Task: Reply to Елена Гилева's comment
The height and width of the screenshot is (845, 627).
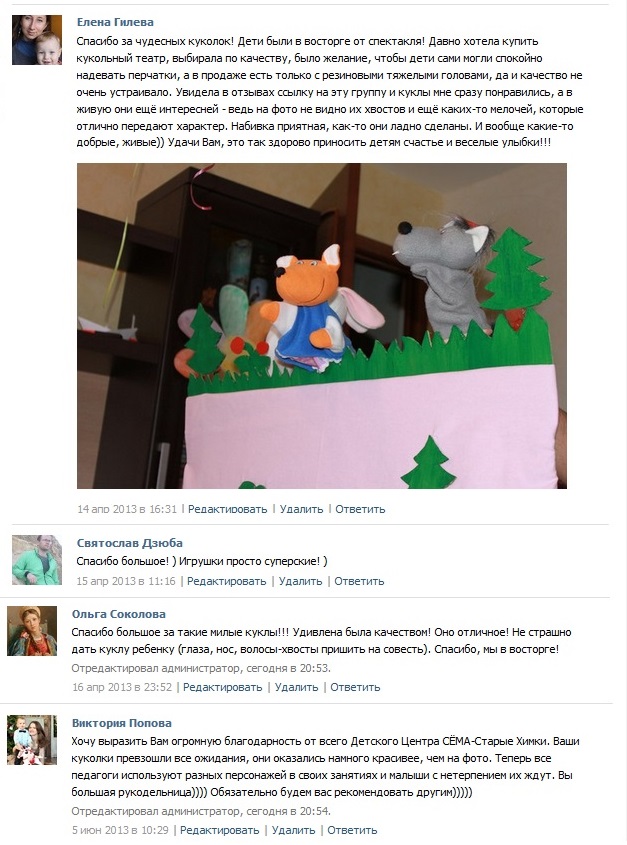Action: 360,509
